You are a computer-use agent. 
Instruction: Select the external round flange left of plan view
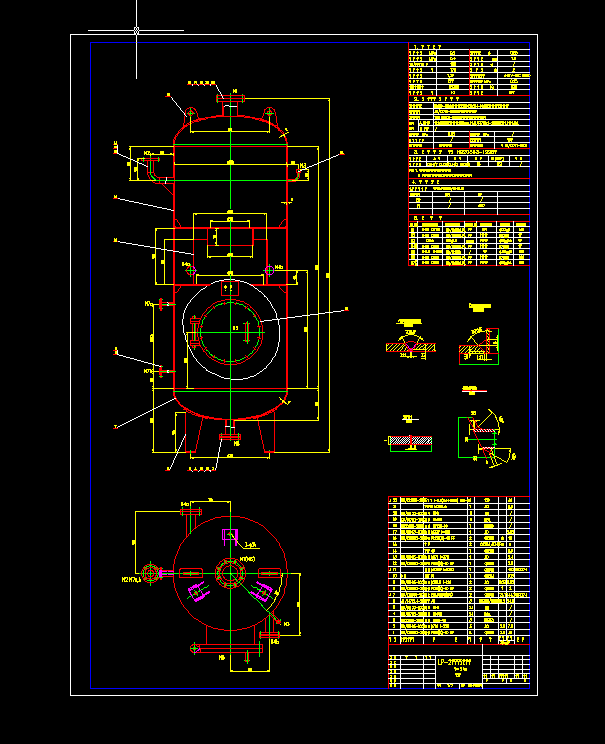click(x=150, y=573)
